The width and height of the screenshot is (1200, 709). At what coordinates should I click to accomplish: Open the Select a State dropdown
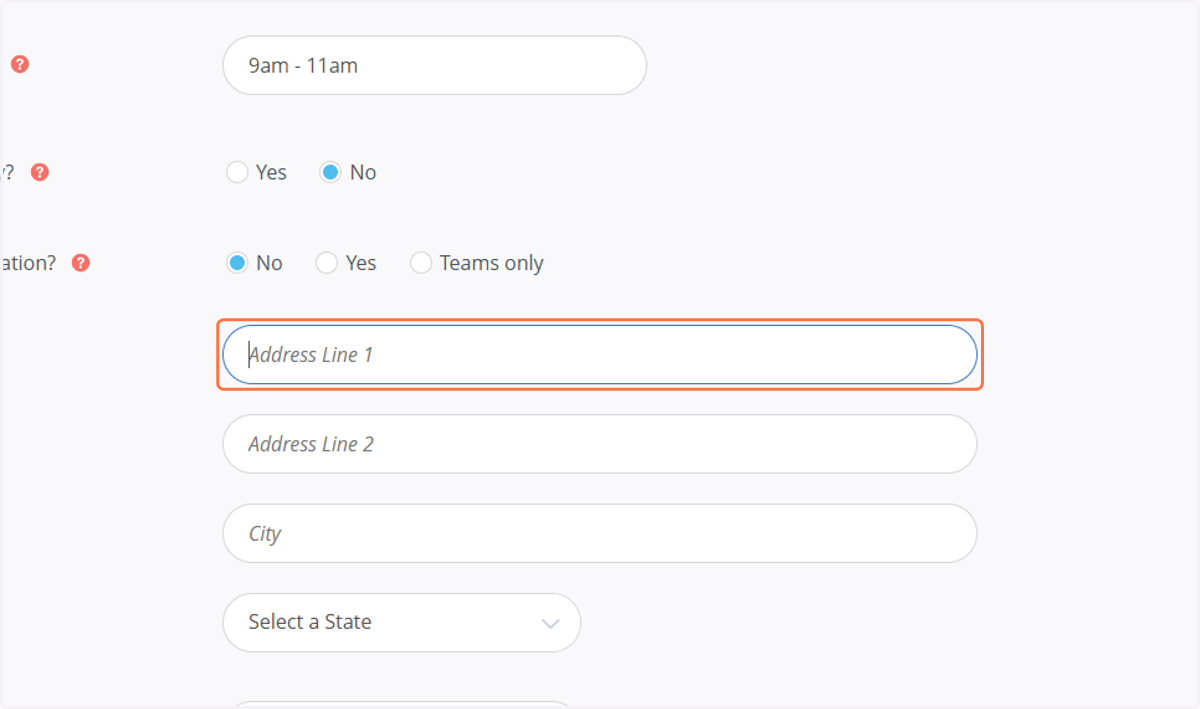[x=401, y=622]
